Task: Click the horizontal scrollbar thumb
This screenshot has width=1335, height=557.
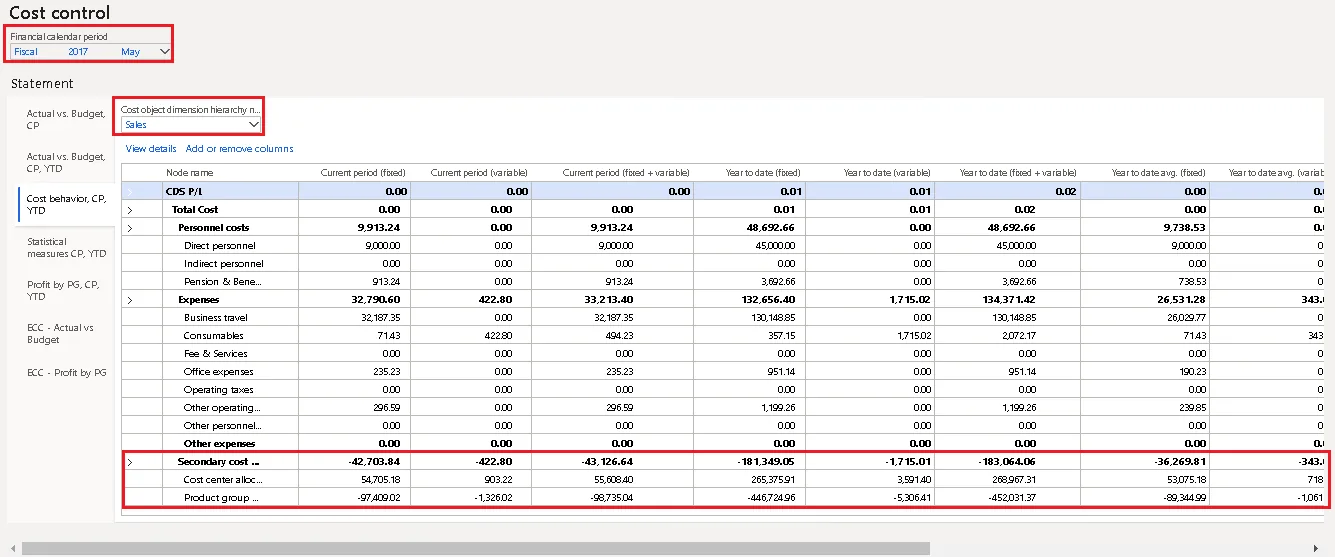Action: (476, 548)
